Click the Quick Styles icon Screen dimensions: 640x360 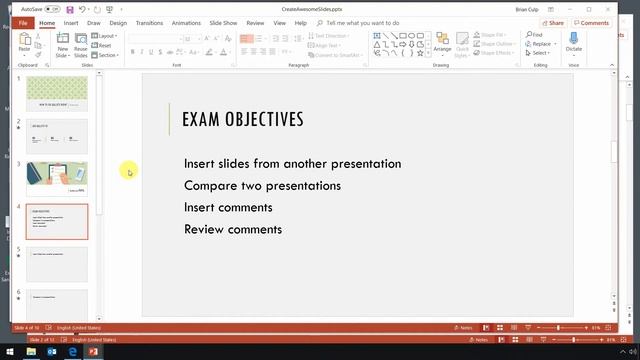[x=462, y=45]
